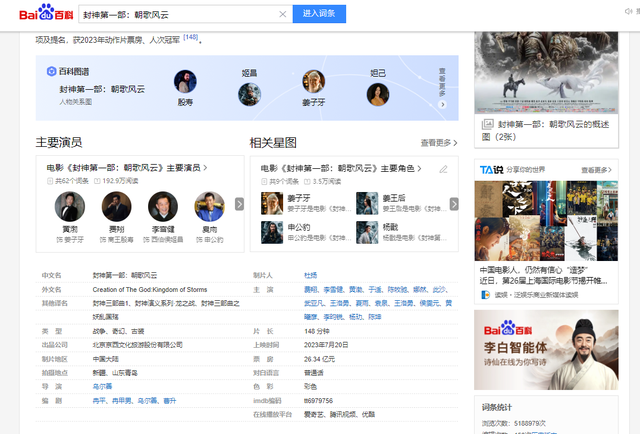
Task: Open 姜子牙 avatar in relationship graph
Action: [313, 81]
